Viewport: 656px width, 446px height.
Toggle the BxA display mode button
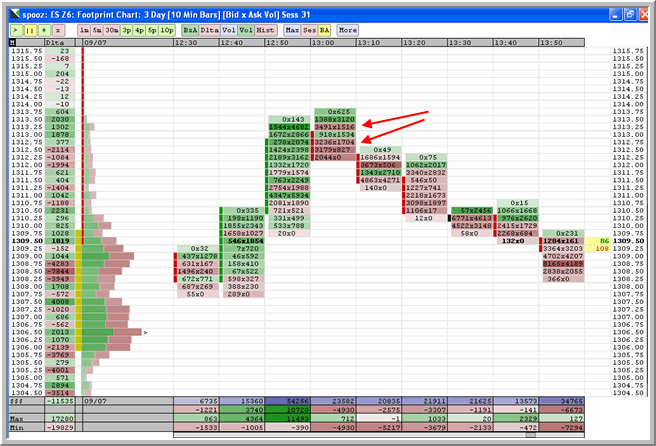pos(189,30)
